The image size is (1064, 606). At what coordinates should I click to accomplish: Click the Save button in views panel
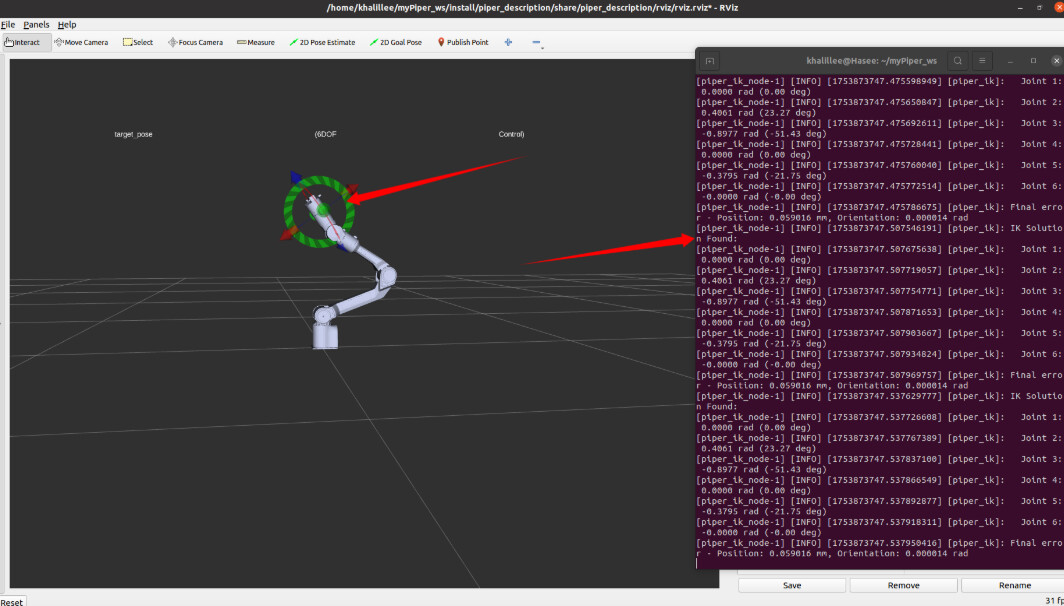tap(792, 585)
